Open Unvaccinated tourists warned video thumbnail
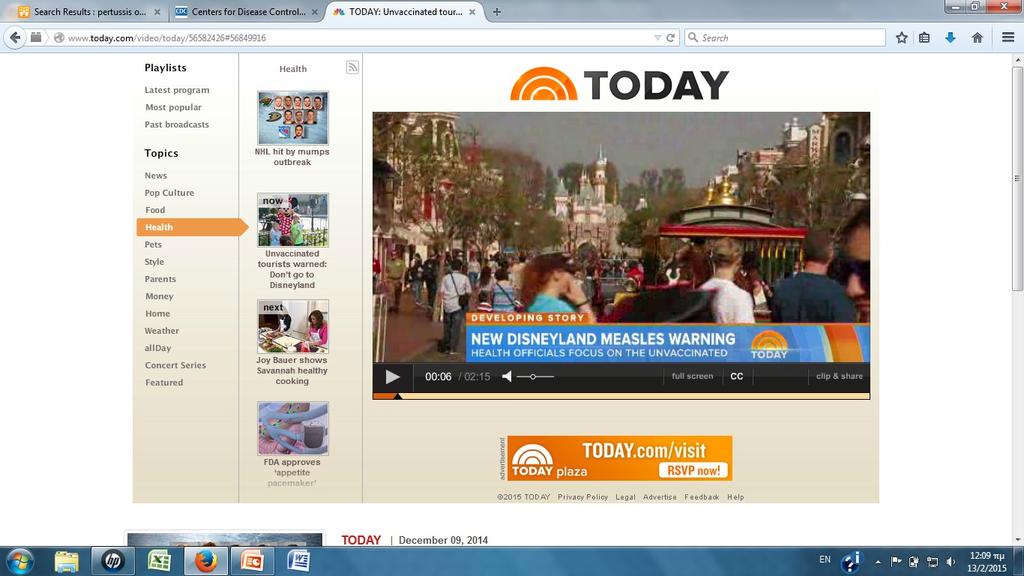Screen dimensions: 1024x576 (293, 220)
